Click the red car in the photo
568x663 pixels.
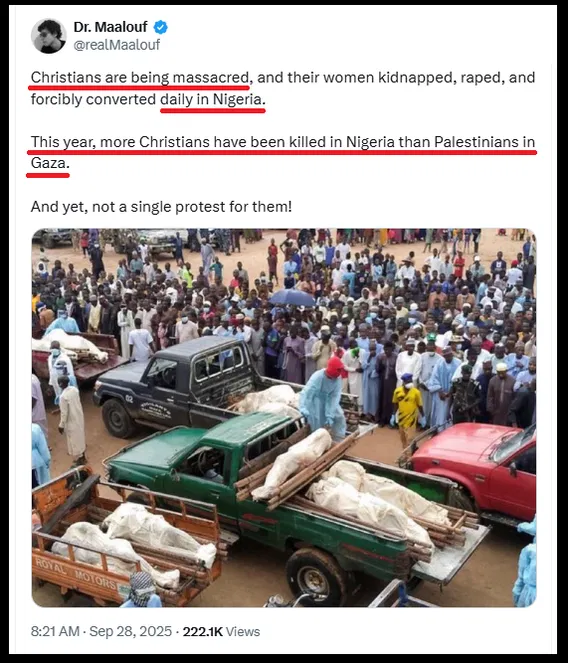pos(471,469)
